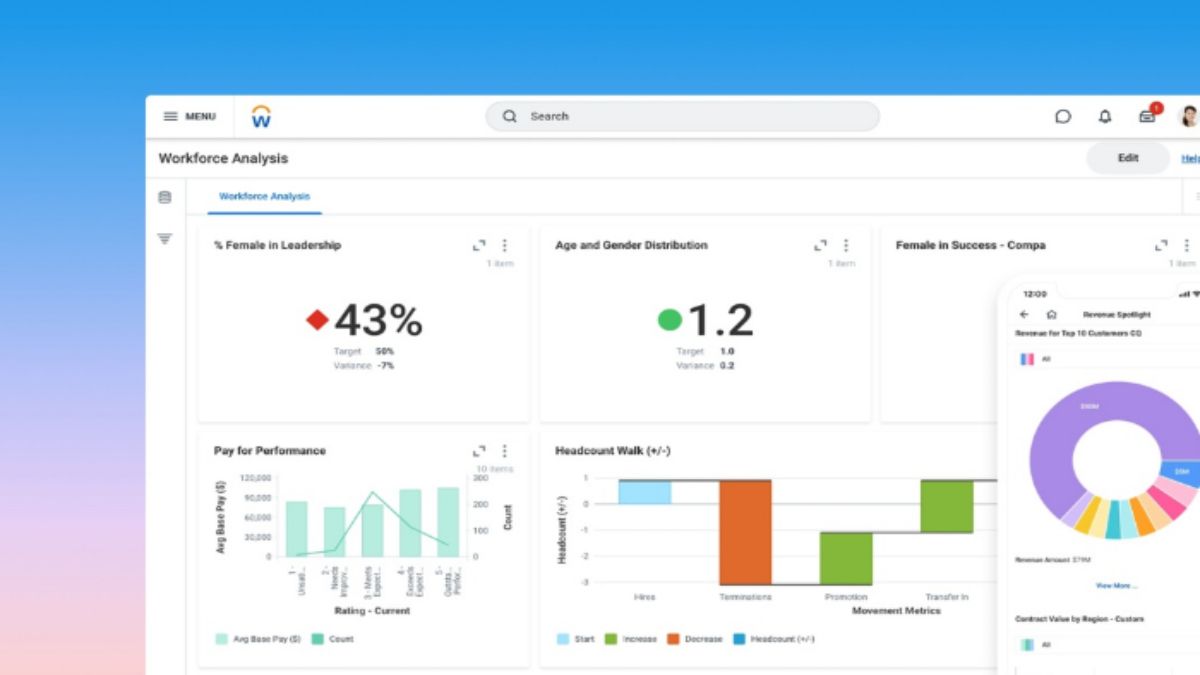The width and height of the screenshot is (1200, 675).
Task: Open more options for % Female in Leadership
Action: [x=504, y=245]
